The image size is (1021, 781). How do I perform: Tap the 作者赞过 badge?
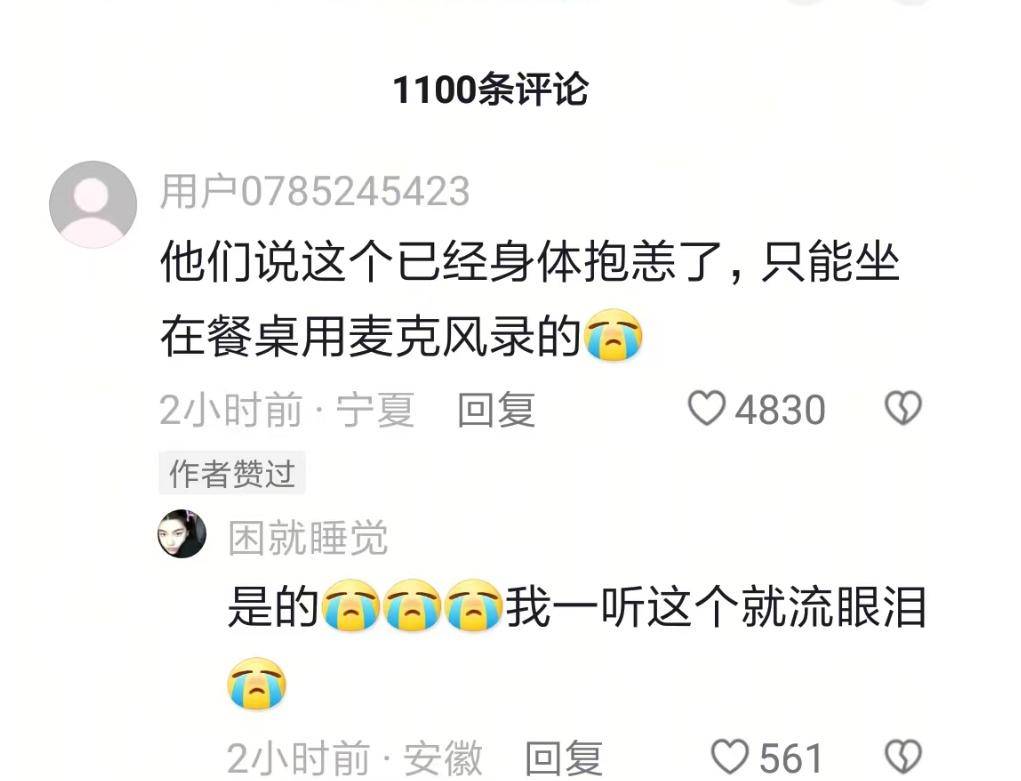pyautogui.click(x=232, y=473)
